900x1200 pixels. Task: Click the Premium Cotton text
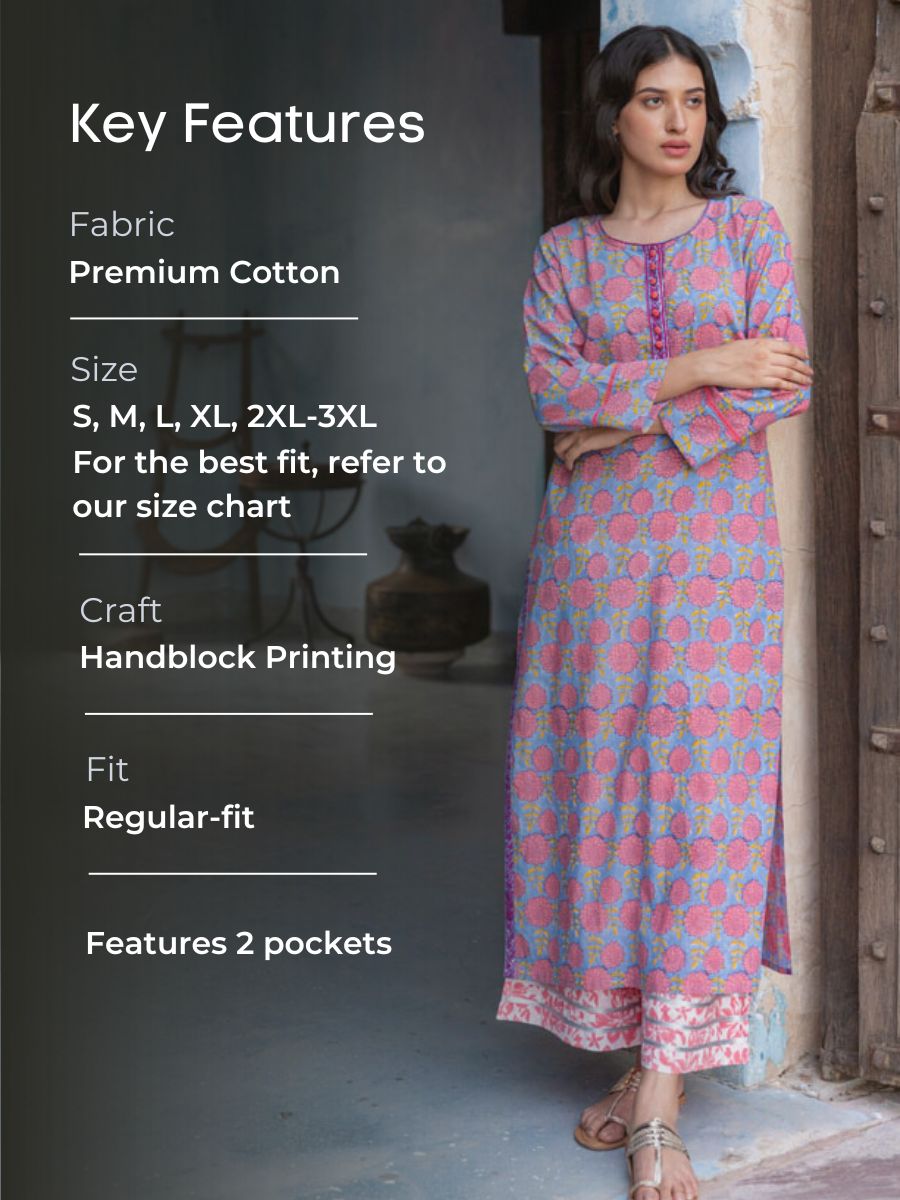[205, 272]
